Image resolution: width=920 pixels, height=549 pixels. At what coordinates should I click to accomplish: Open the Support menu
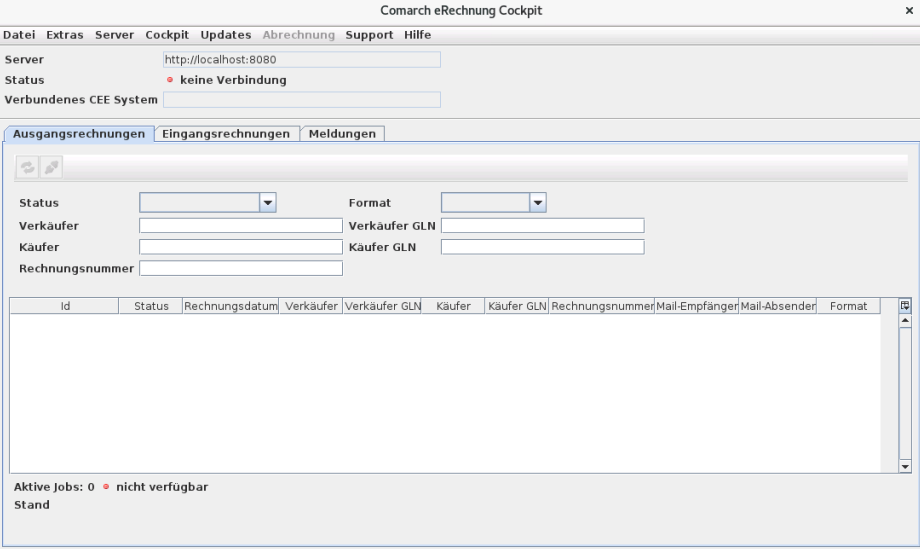pos(369,35)
